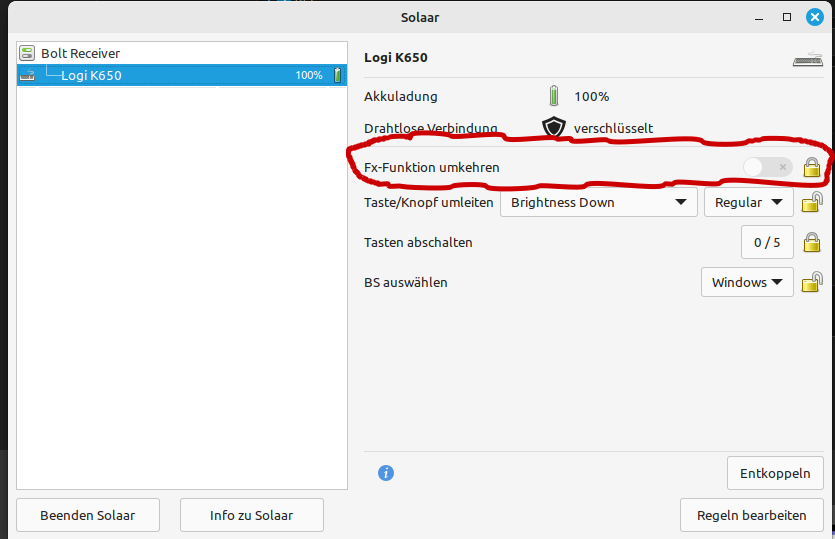Minimize the Solaar window
Viewport: 835px width, 539px height.
(x=759, y=18)
